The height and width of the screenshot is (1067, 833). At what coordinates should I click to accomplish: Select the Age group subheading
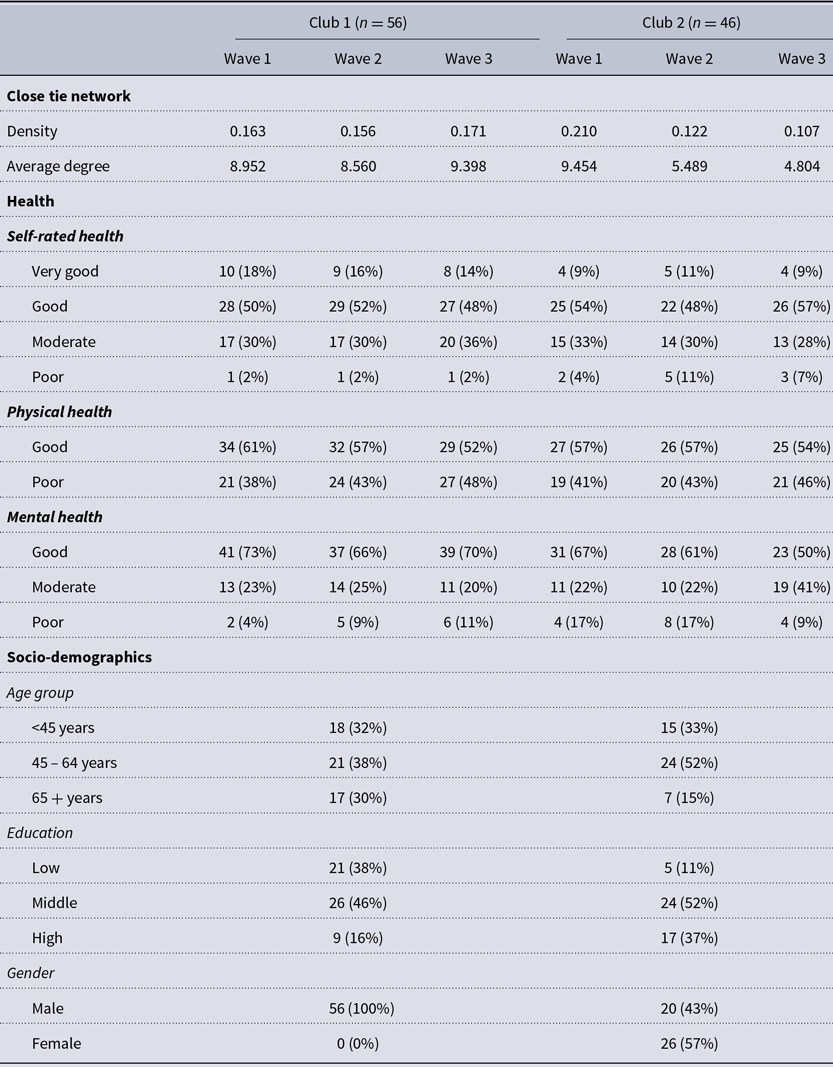tap(40, 692)
